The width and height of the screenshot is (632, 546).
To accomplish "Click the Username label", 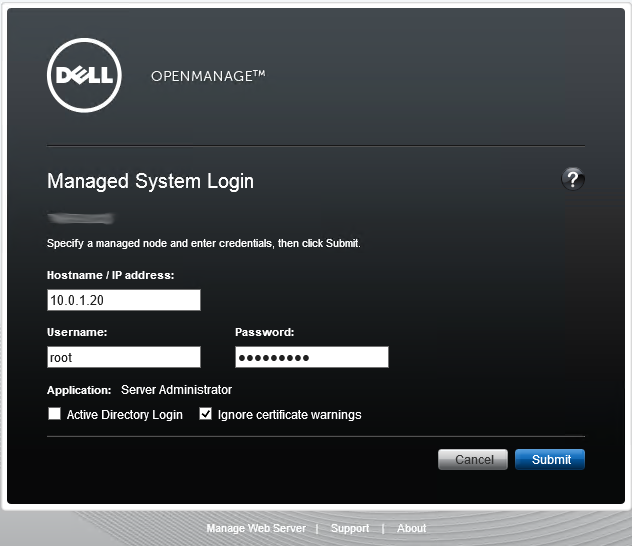I will point(77,332).
